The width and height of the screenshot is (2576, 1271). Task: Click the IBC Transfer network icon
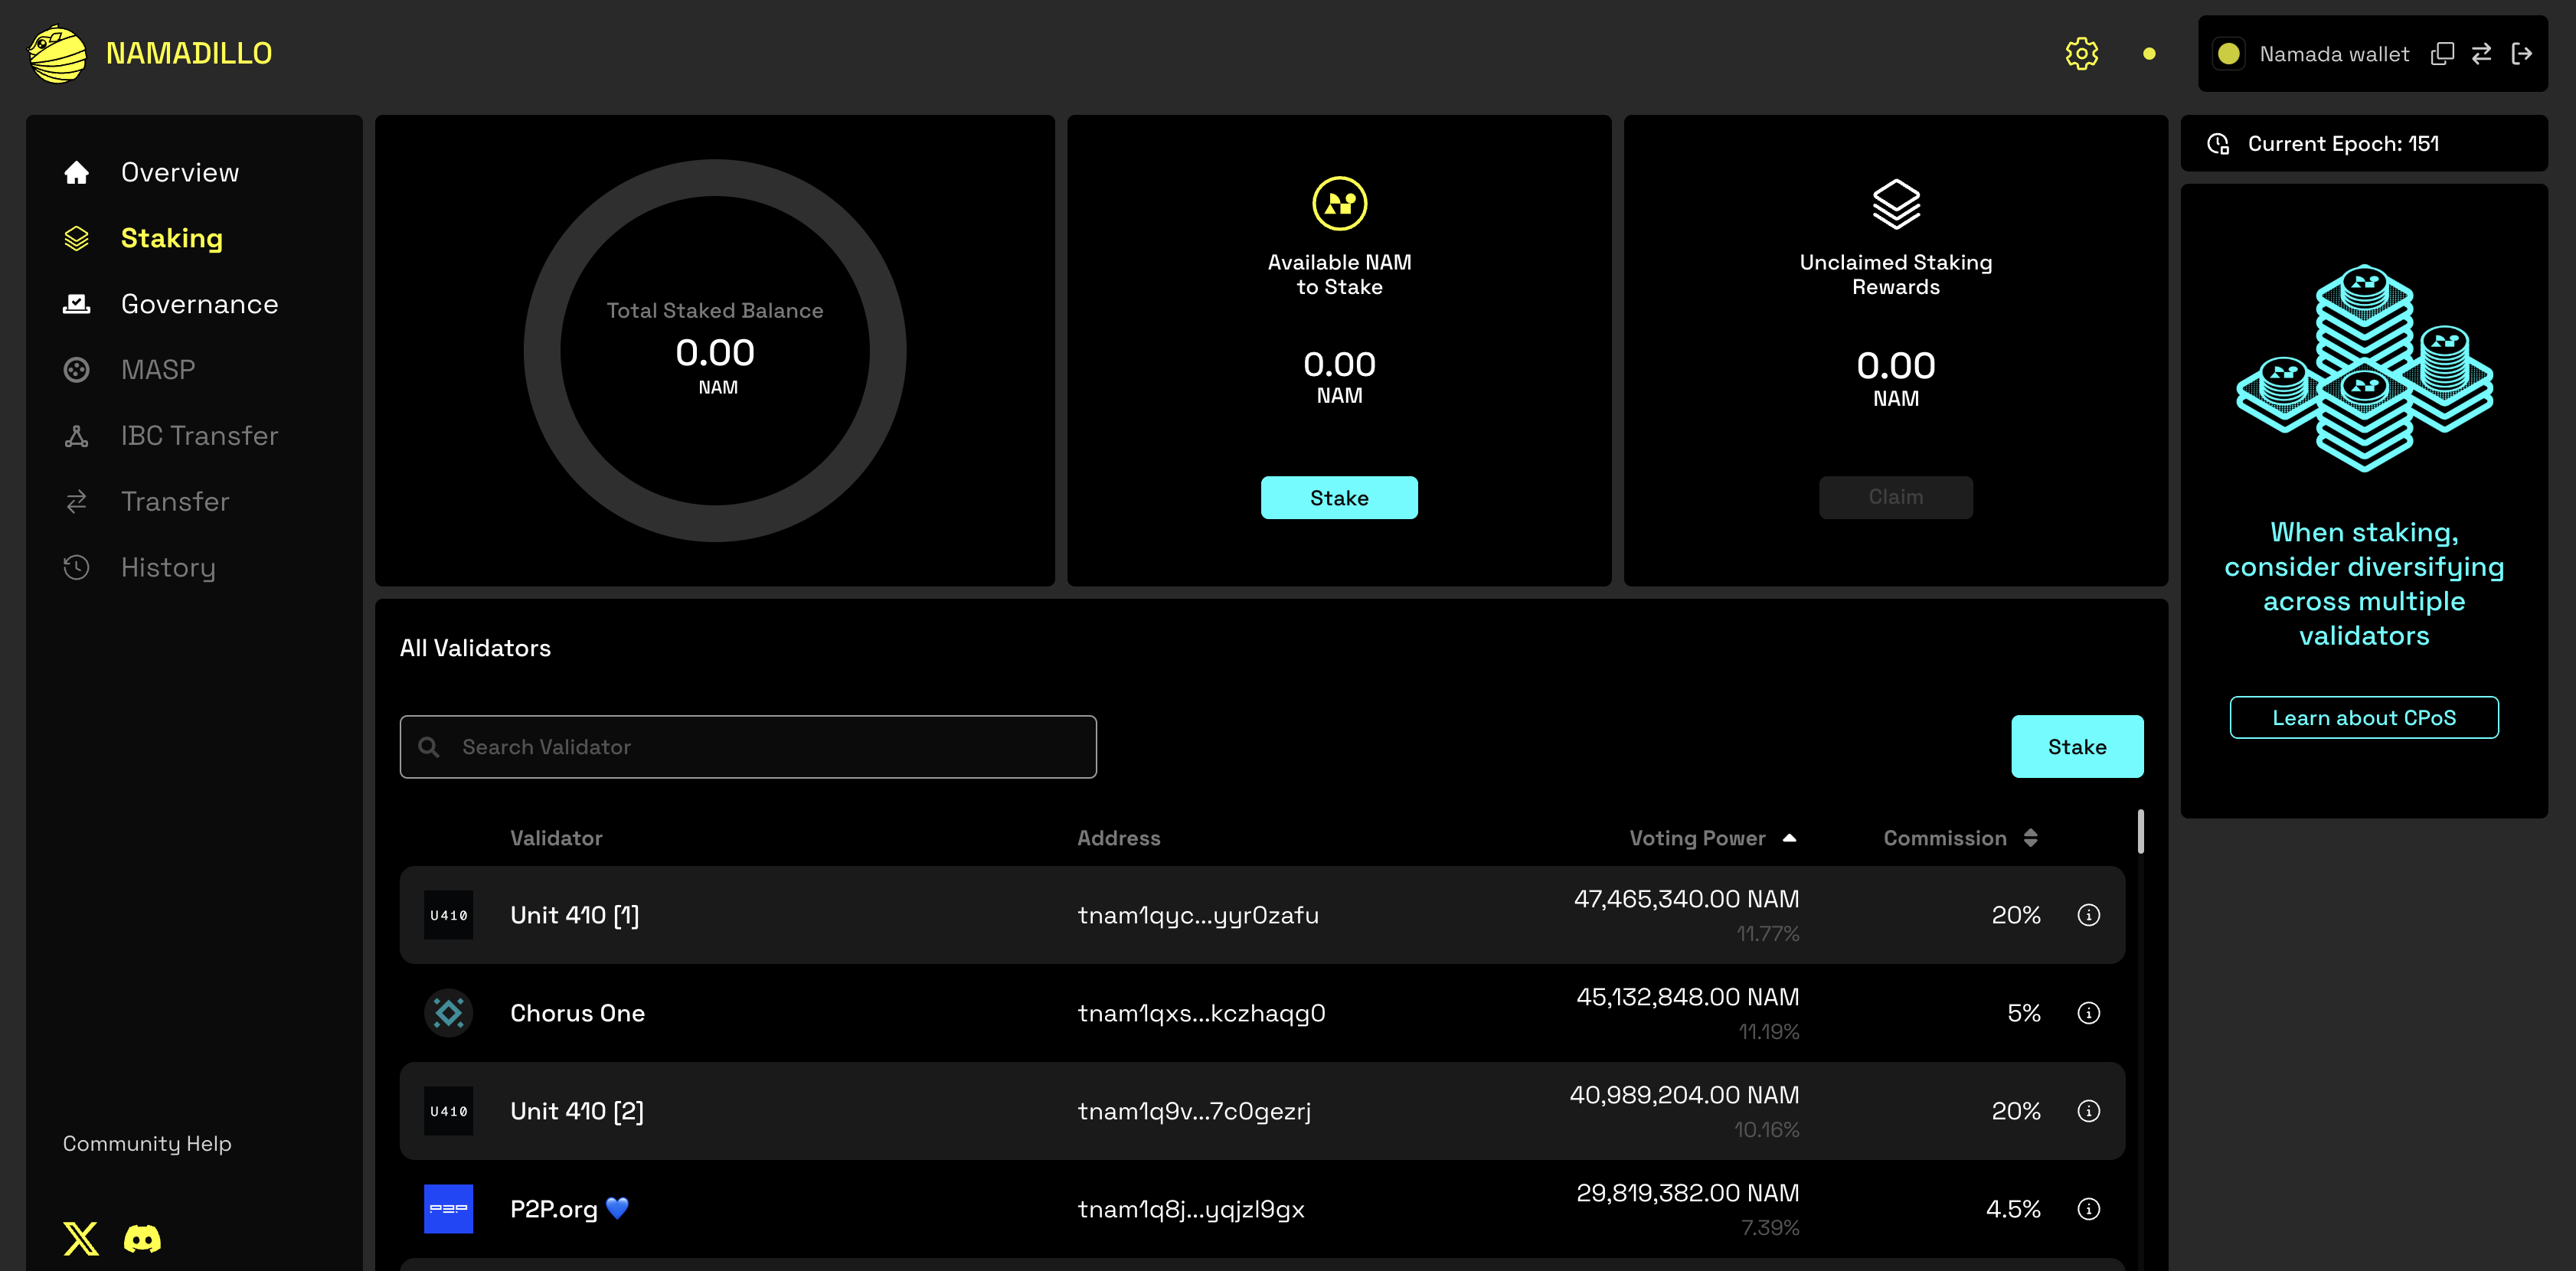point(76,436)
